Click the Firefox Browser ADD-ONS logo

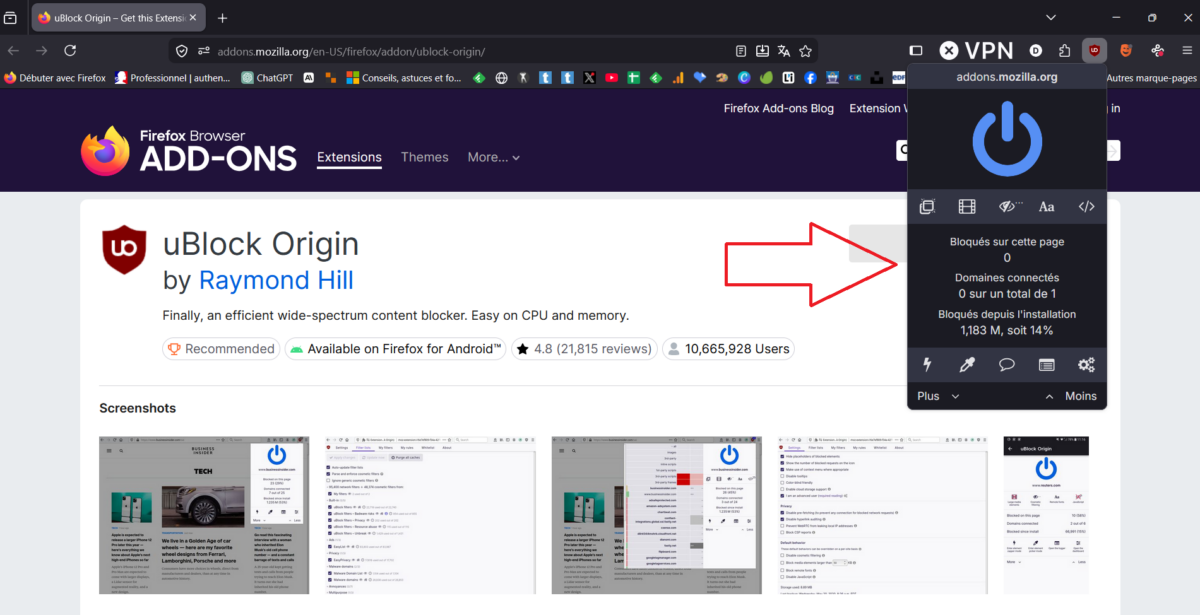pyautogui.click(x=189, y=151)
